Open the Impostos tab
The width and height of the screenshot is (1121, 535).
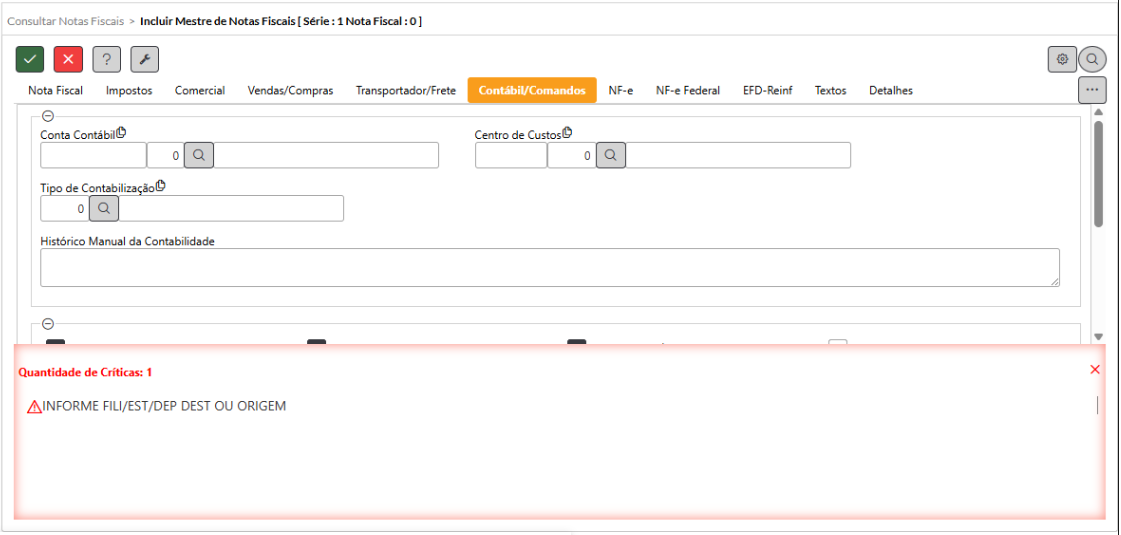pyautogui.click(x=129, y=91)
